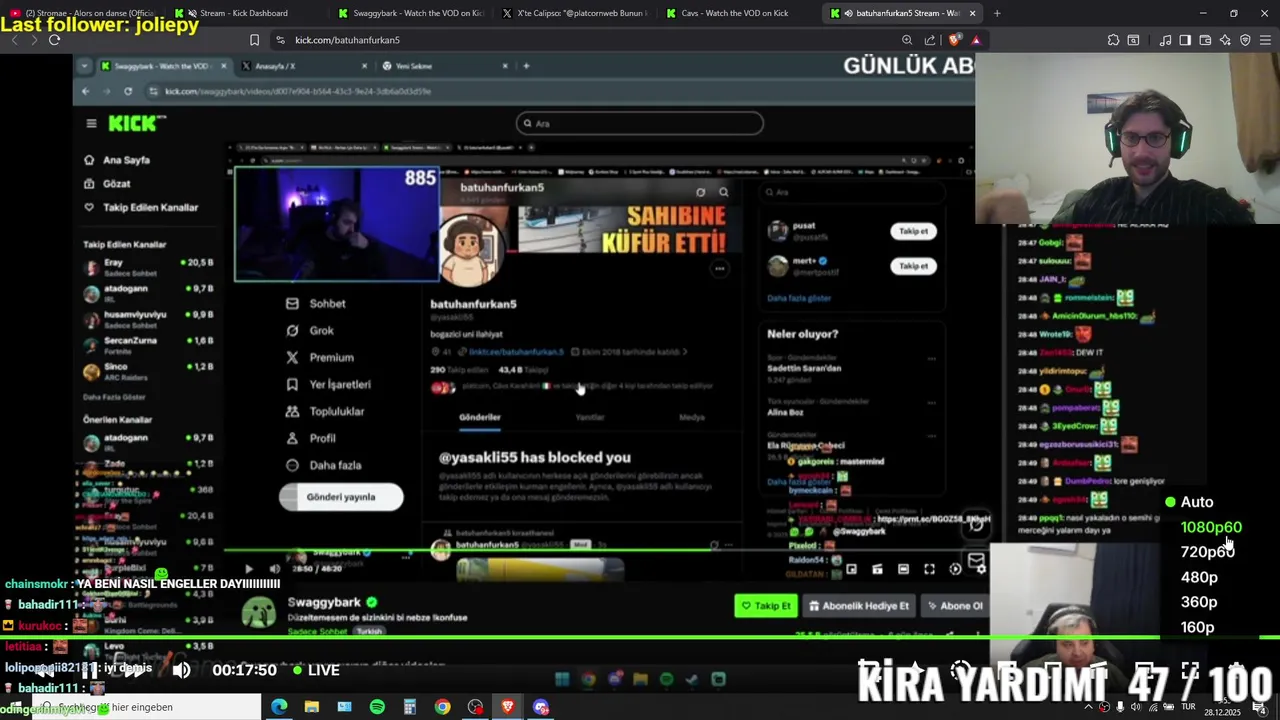Open the extensions puzzle icon
This screenshot has height=720, width=1280.
coord(1113,40)
